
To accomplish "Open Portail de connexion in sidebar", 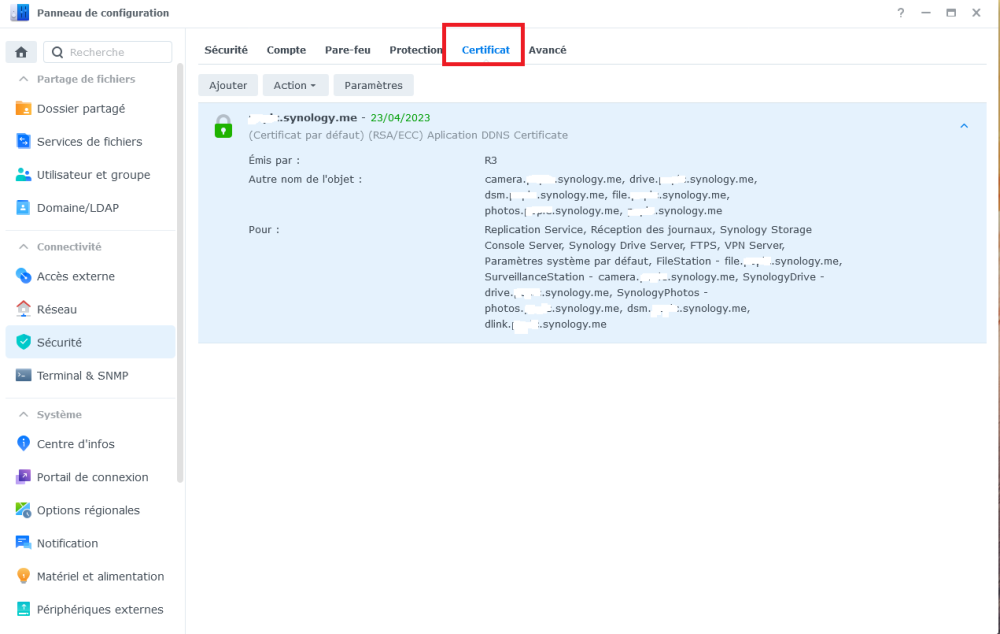I will (91, 477).
